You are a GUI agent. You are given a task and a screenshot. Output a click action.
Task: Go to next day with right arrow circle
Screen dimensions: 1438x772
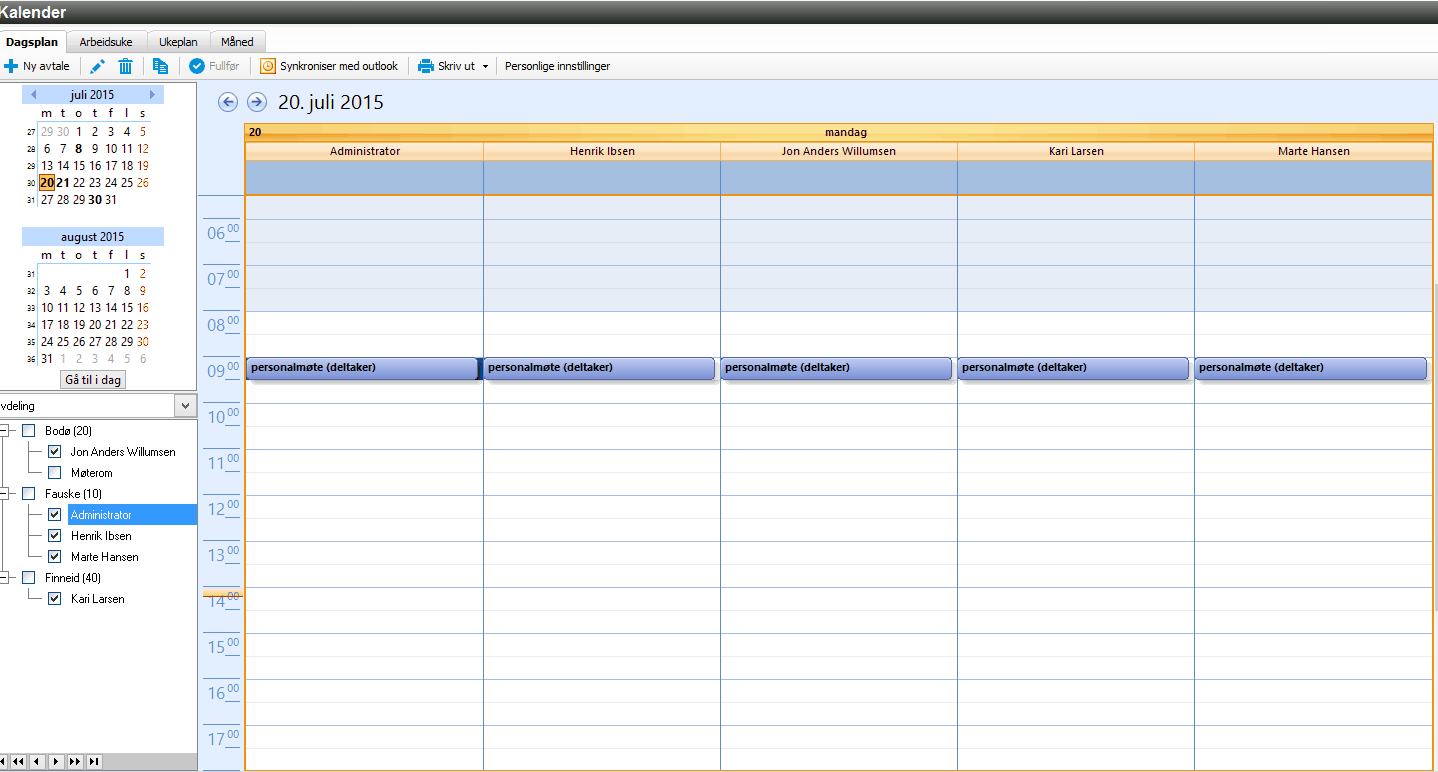tap(257, 102)
